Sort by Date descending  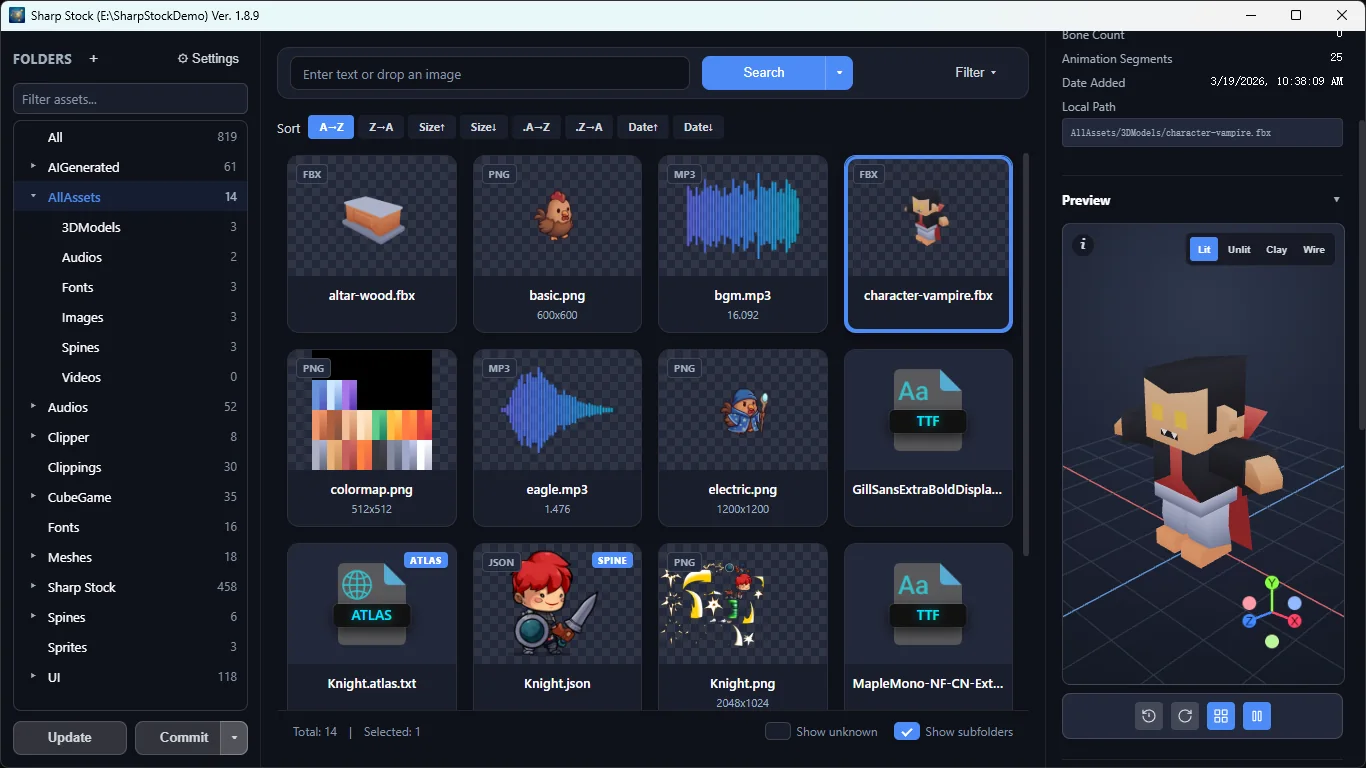698,127
